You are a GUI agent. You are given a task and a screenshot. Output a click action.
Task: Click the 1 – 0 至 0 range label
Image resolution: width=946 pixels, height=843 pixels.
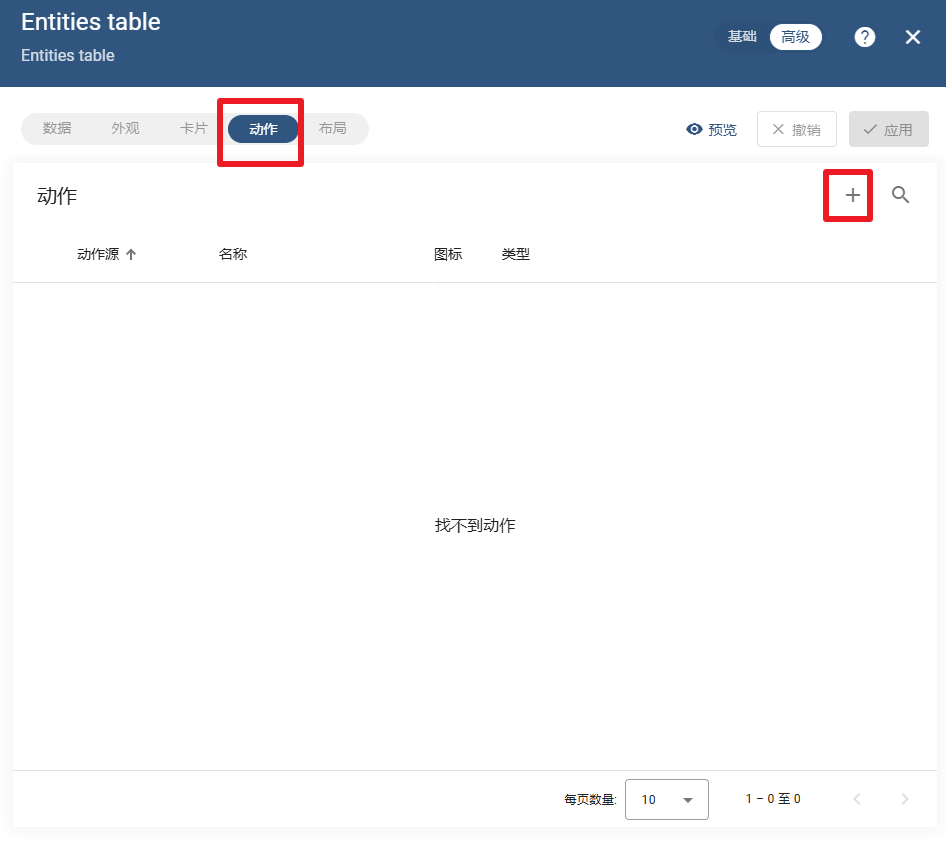(x=773, y=799)
